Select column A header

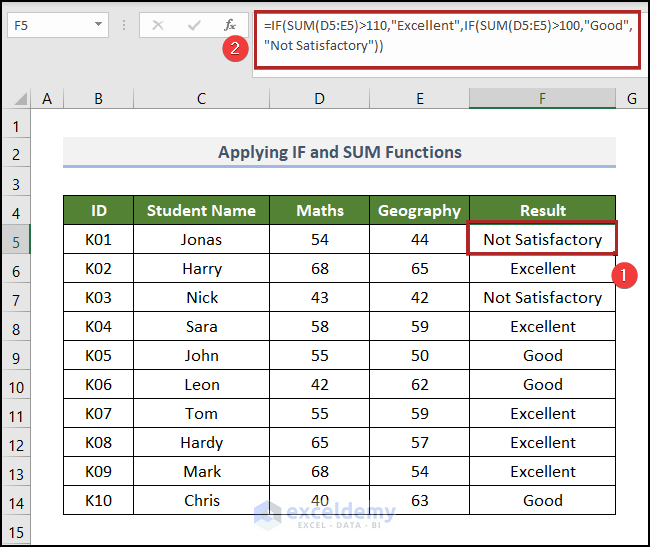point(47,99)
